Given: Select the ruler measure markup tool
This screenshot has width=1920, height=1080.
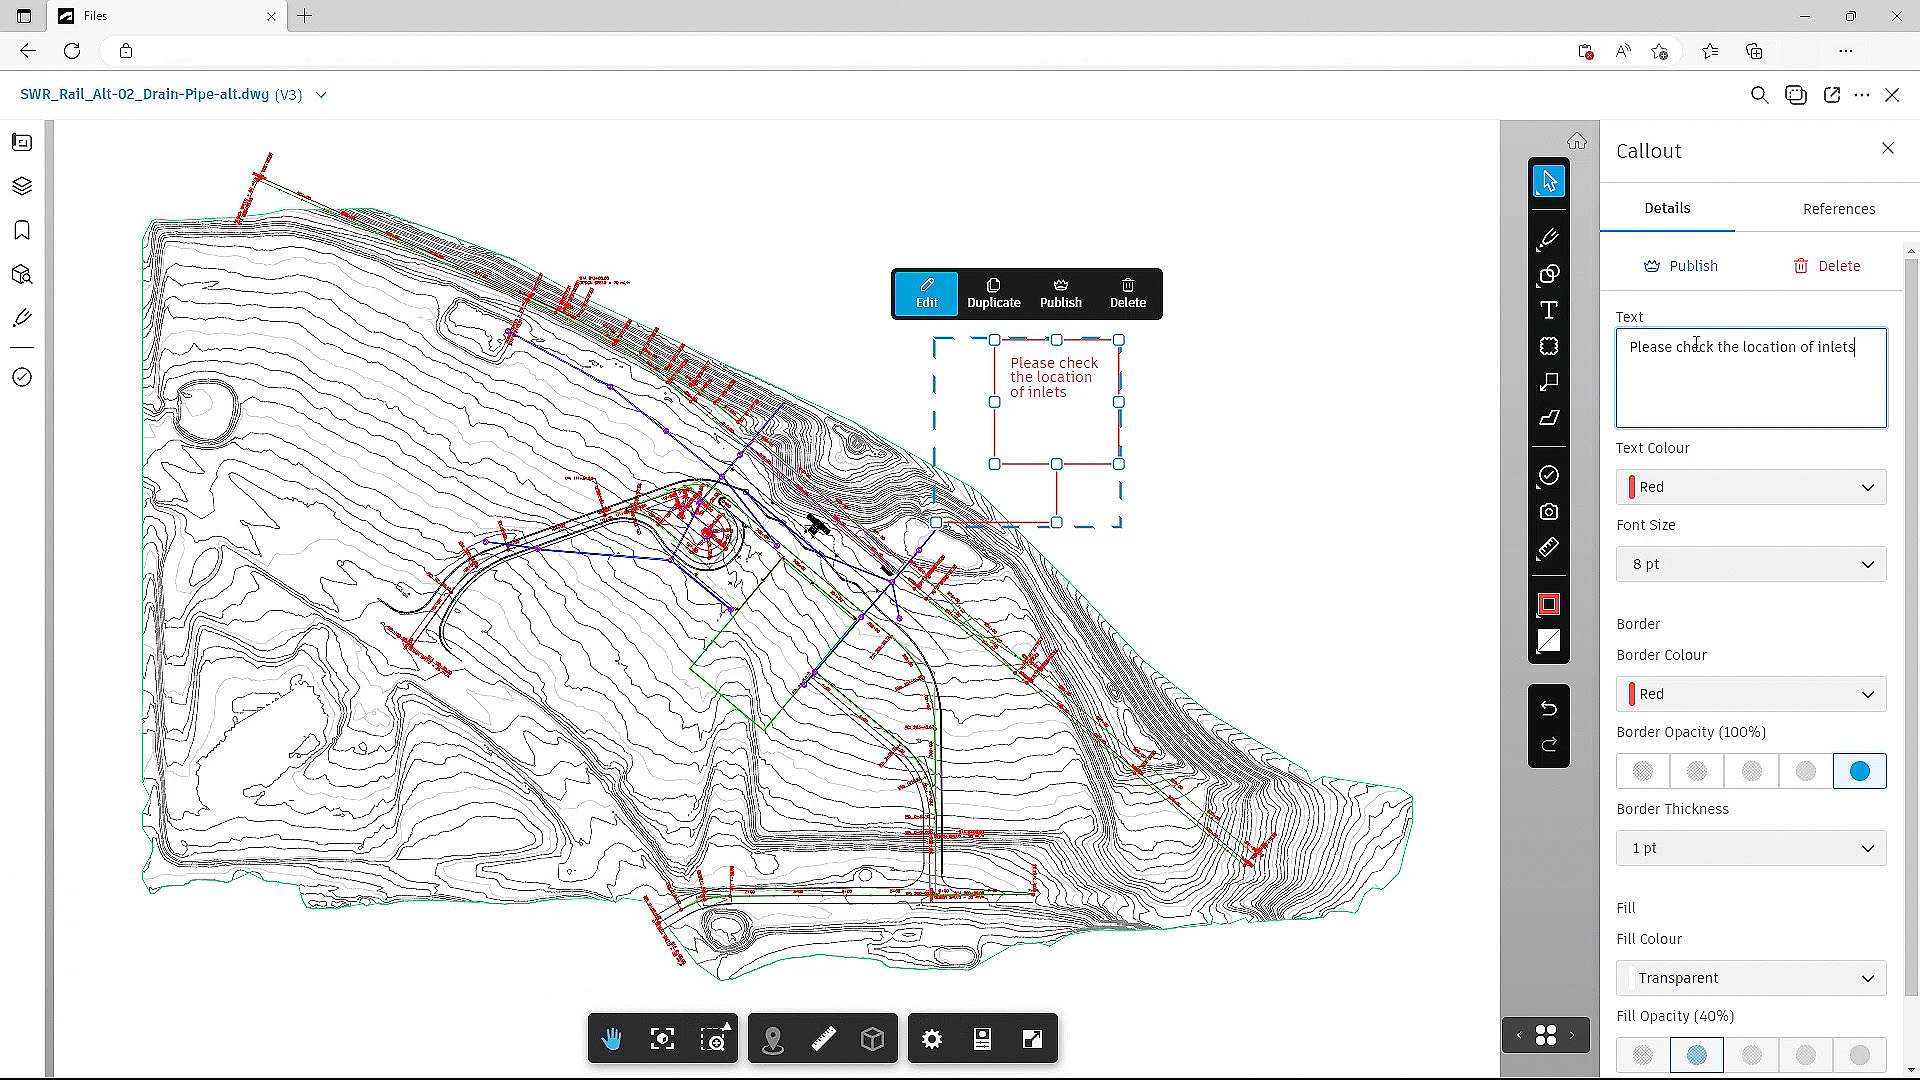Looking at the screenshot, I should [x=1549, y=548].
